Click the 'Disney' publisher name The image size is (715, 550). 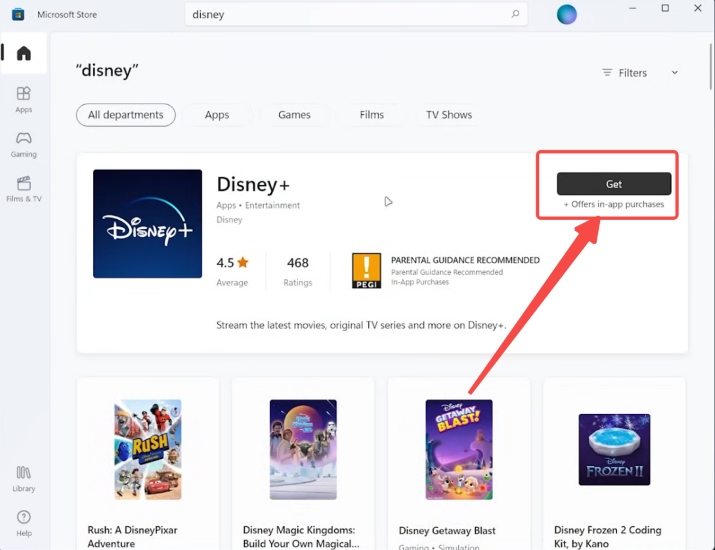tap(229, 220)
